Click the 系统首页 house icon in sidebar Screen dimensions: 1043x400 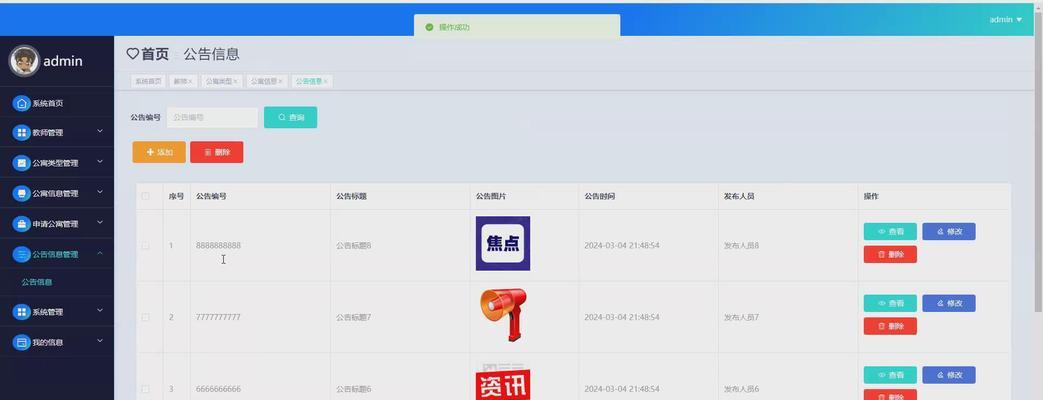(22, 103)
